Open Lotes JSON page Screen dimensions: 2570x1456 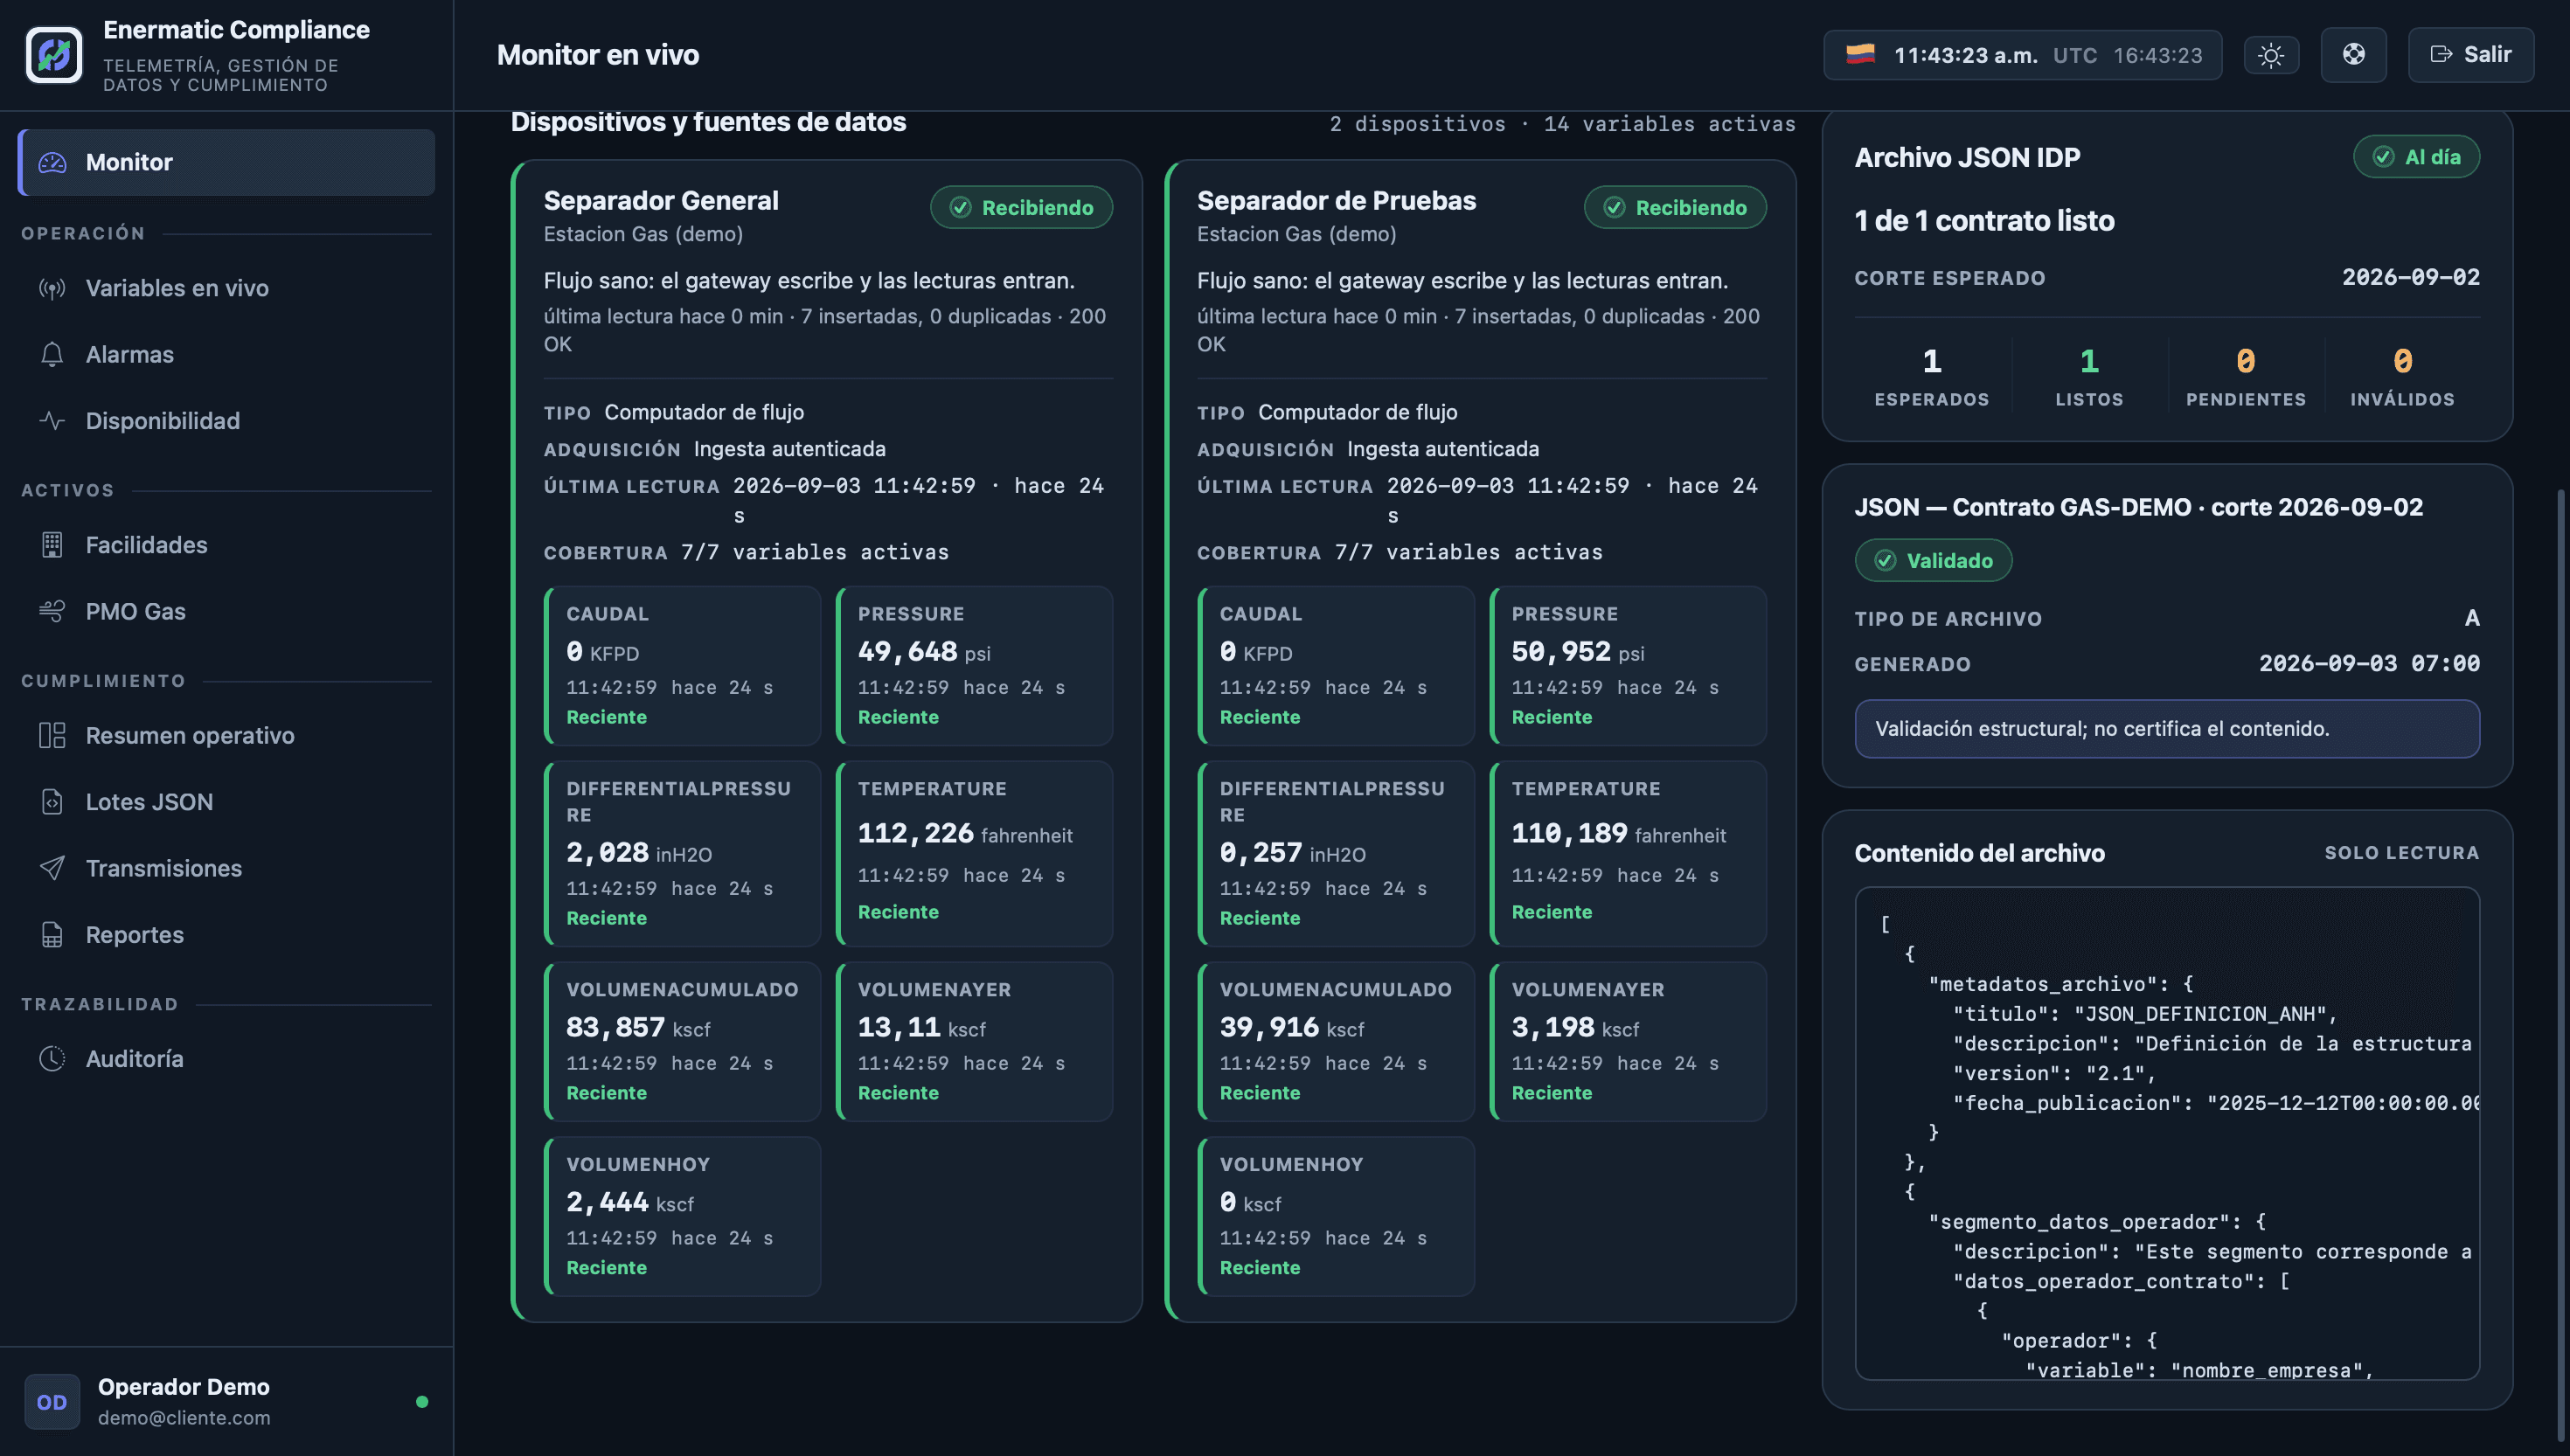(227, 802)
